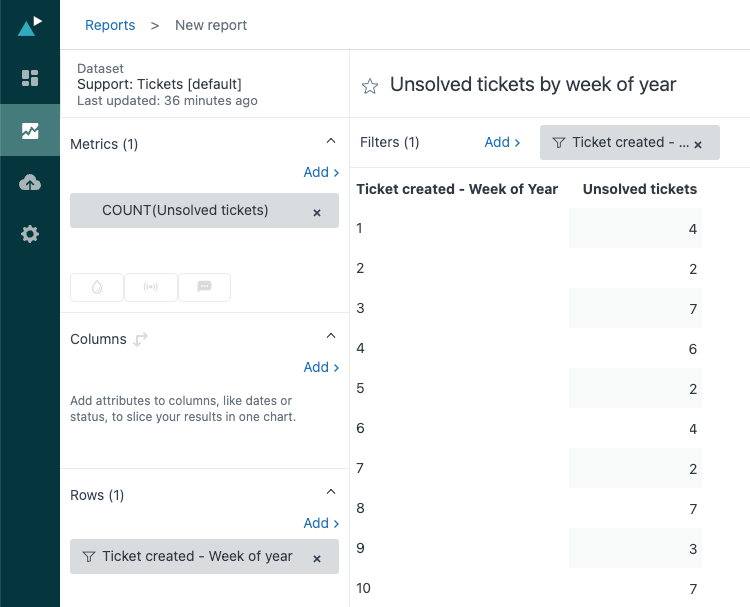Click the droplet result manipulation icon

point(97,287)
